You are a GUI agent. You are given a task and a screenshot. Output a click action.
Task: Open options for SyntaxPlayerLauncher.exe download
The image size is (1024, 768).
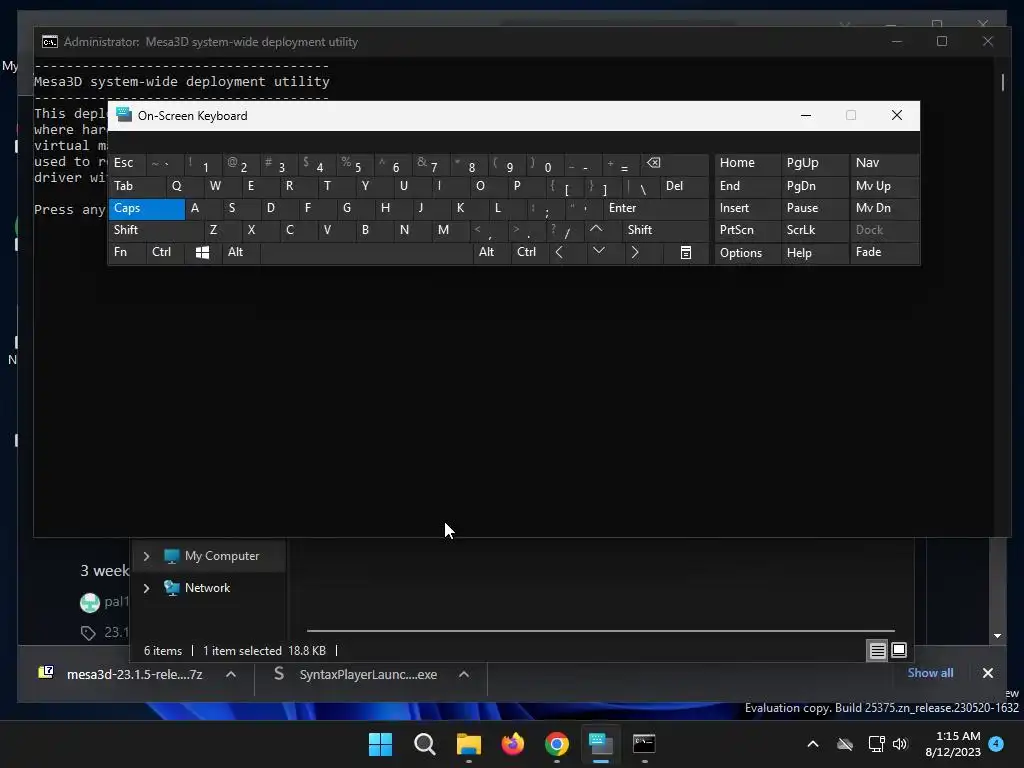click(x=464, y=674)
